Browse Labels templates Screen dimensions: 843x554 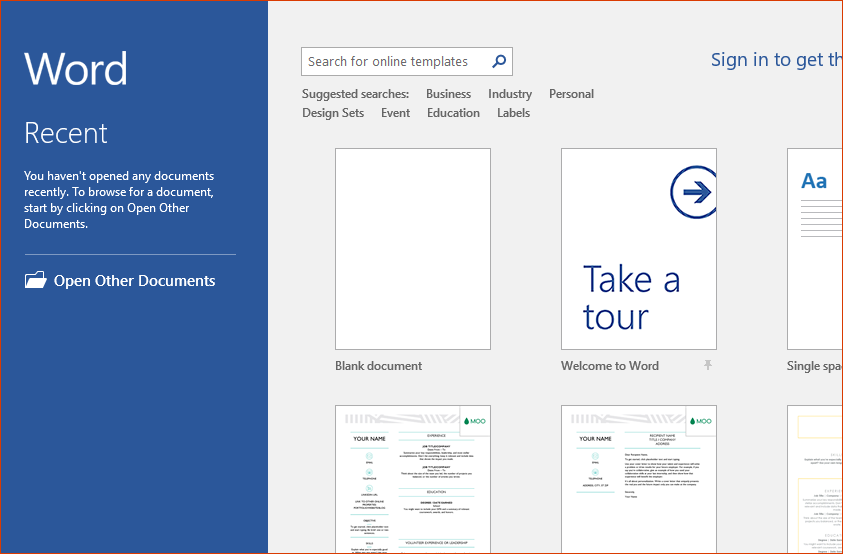pyautogui.click(x=513, y=113)
